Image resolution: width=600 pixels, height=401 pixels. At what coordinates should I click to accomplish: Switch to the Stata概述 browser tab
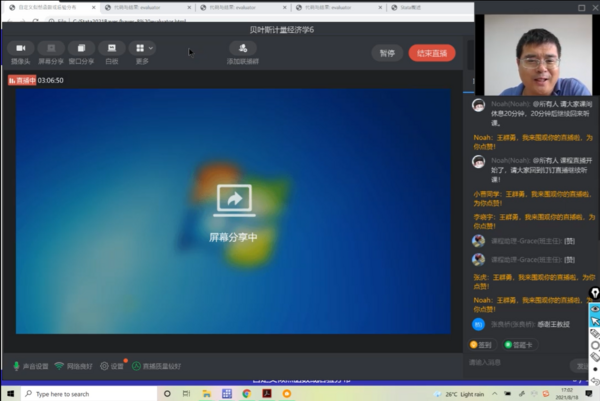point(411,8)
